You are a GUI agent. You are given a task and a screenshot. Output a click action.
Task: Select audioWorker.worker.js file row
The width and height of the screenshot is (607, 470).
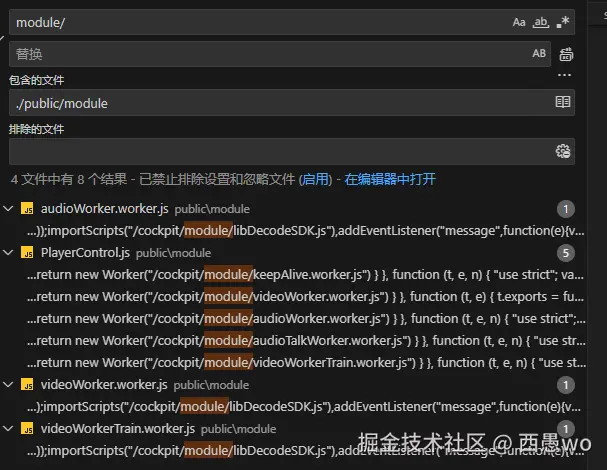click(x=293, y=209)
